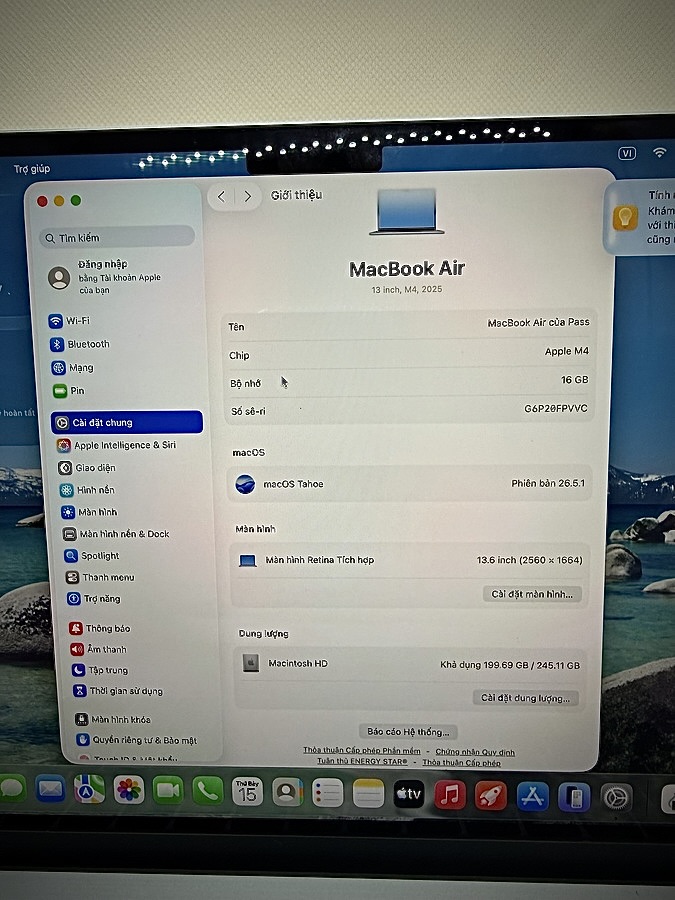
Task: Click Phiên bản 26.5.1 version text
Action: point(548,483)
